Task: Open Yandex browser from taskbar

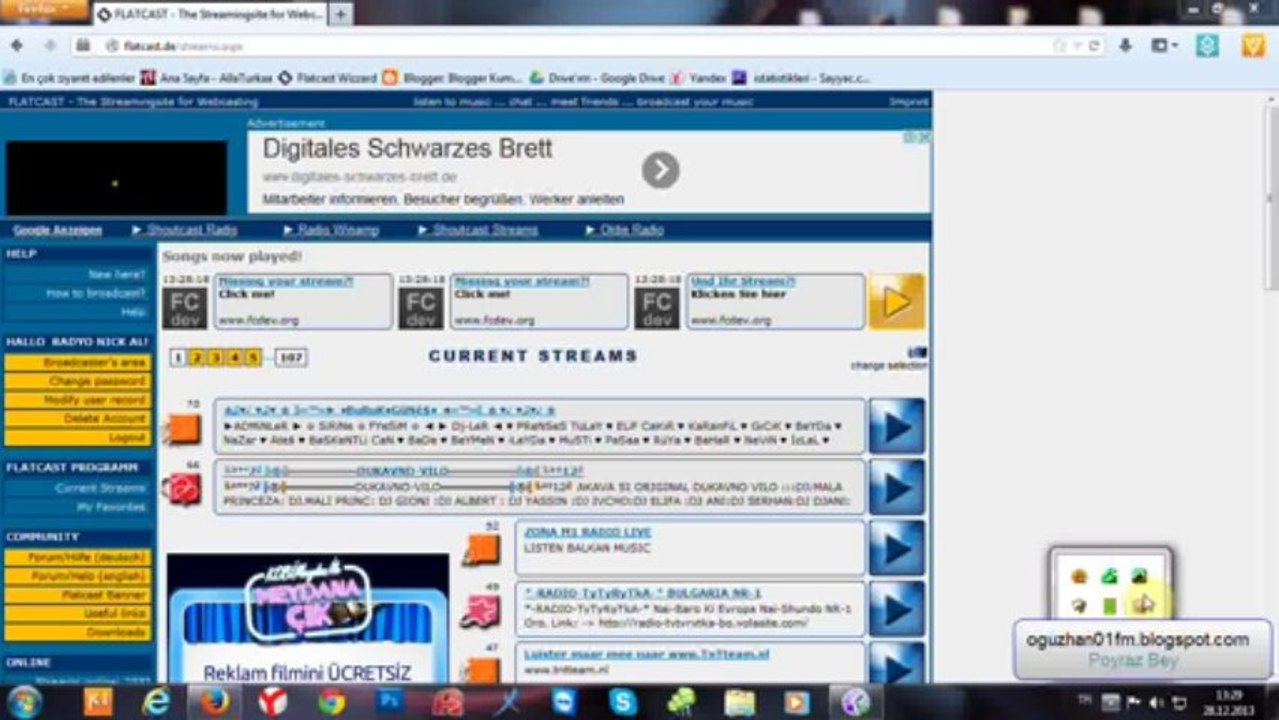Action: coord(272,703)
